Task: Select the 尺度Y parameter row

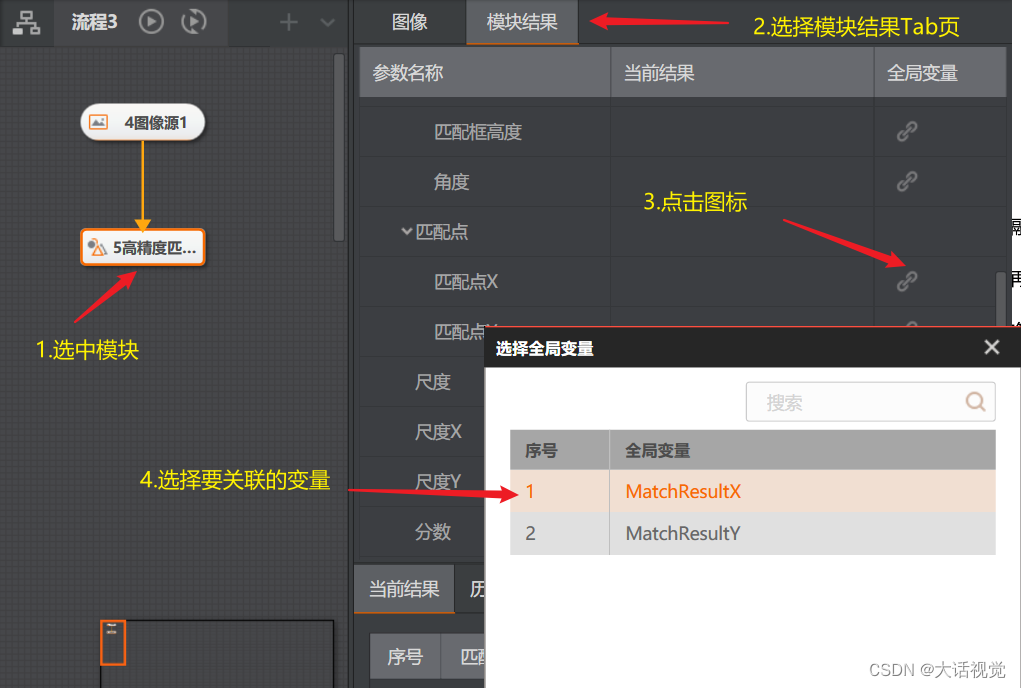Action: pyautogui.click(x=422, y=482)
